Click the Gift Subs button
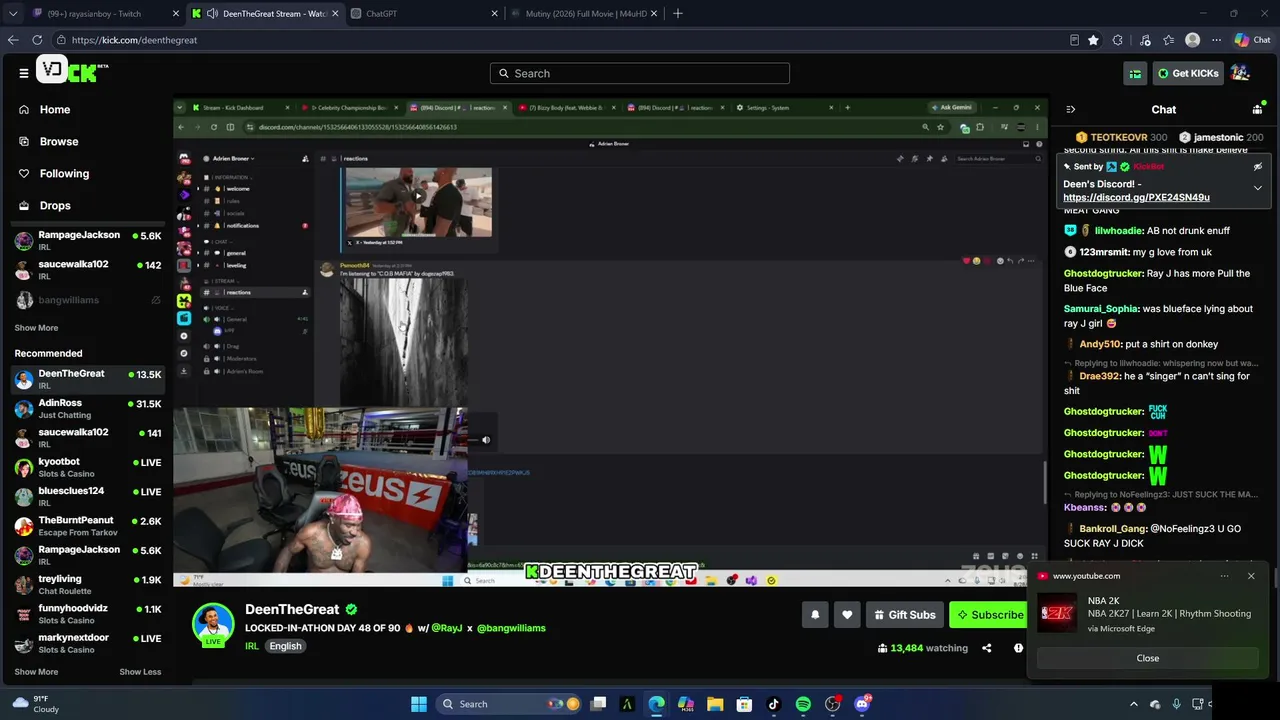1280x720 pixels. (x=904, y=615)
